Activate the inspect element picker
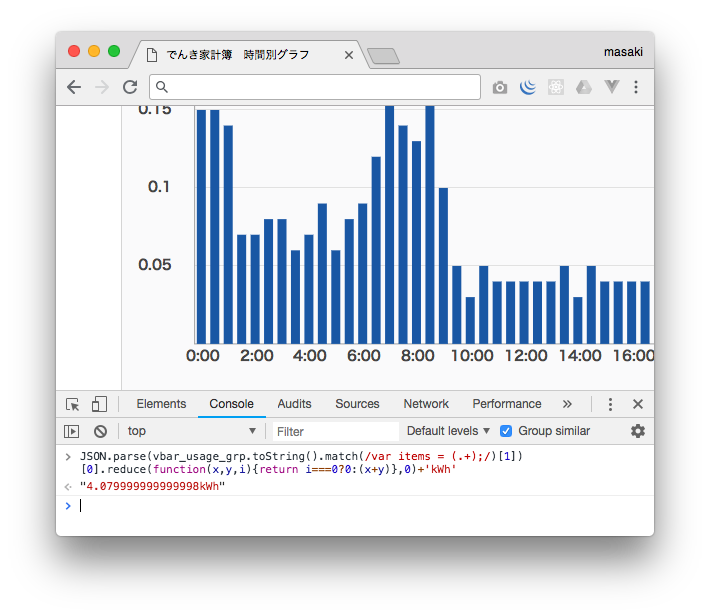The image size is (710, 616). point(73,404)
